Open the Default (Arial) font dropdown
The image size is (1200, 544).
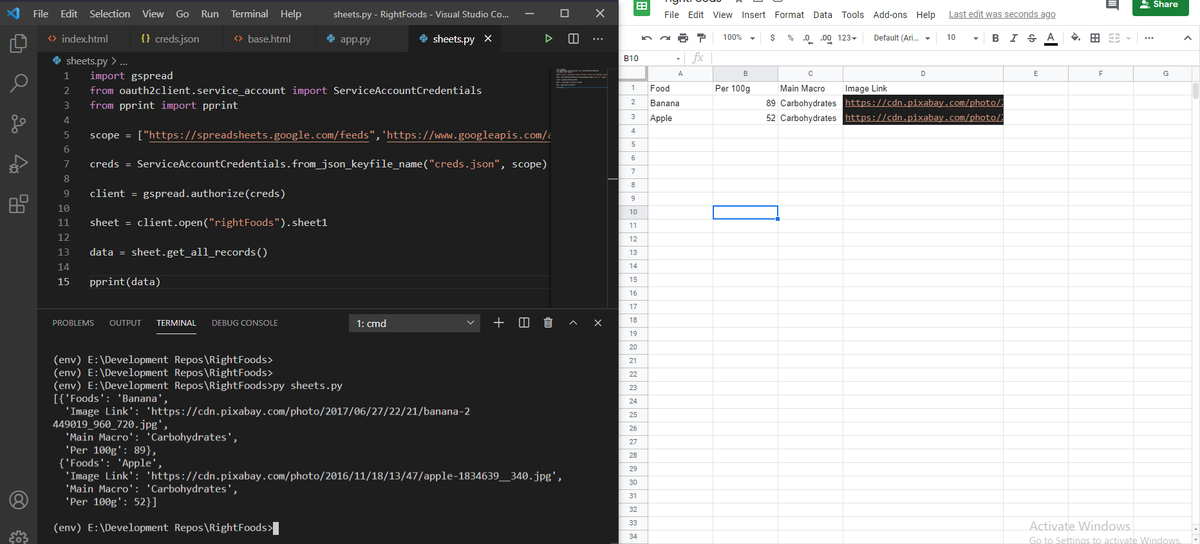(902, 37)
